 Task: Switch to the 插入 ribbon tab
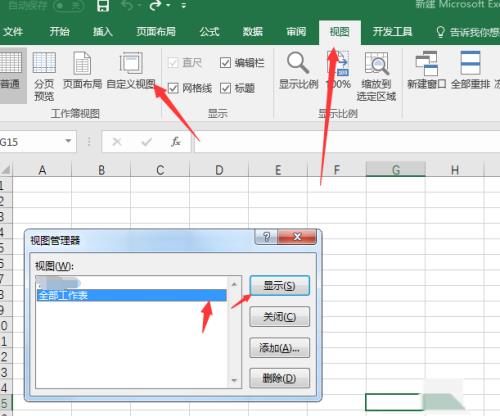point(103,32)
